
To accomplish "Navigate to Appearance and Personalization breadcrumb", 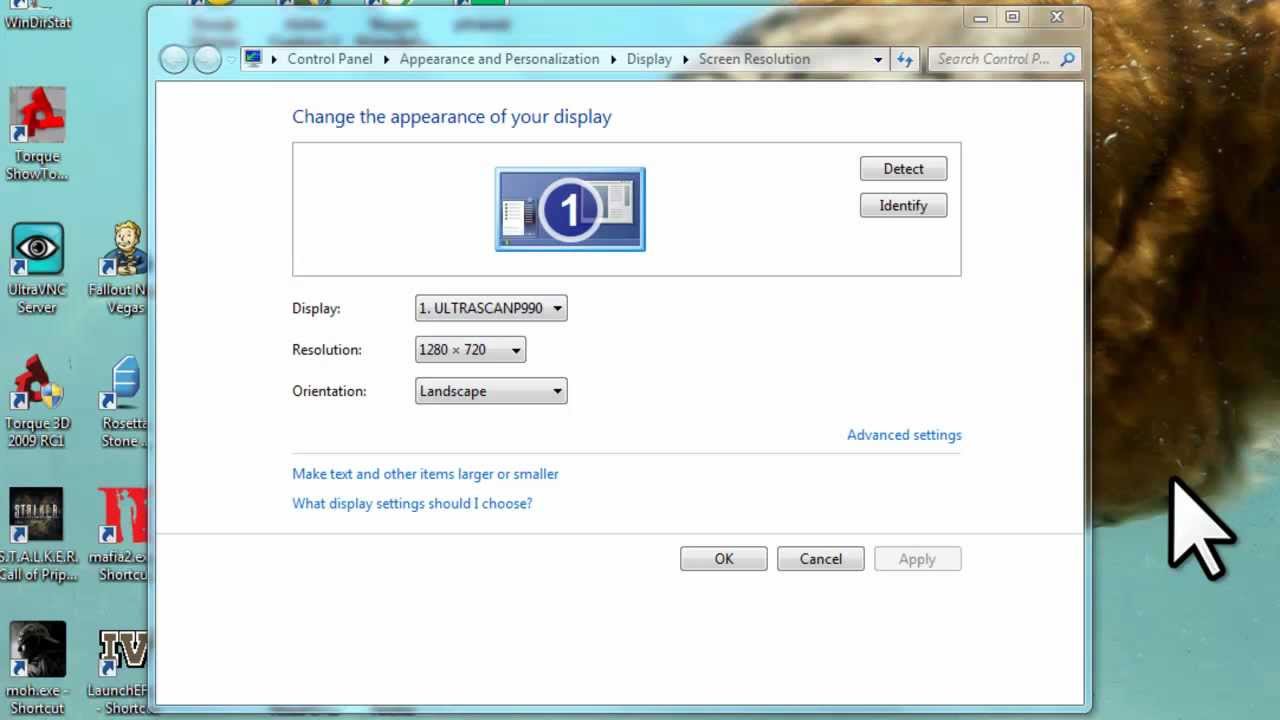I will tap(499, 59).
